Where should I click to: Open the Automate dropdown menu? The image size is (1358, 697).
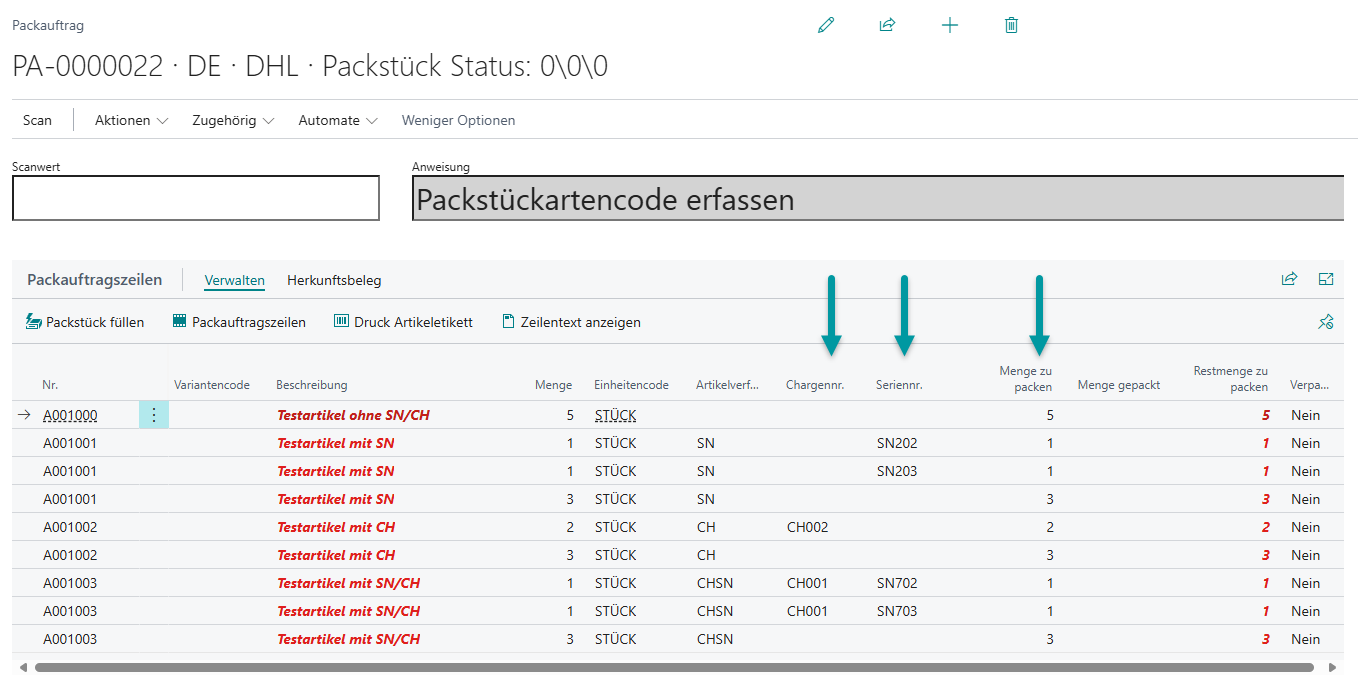[337, 120]
